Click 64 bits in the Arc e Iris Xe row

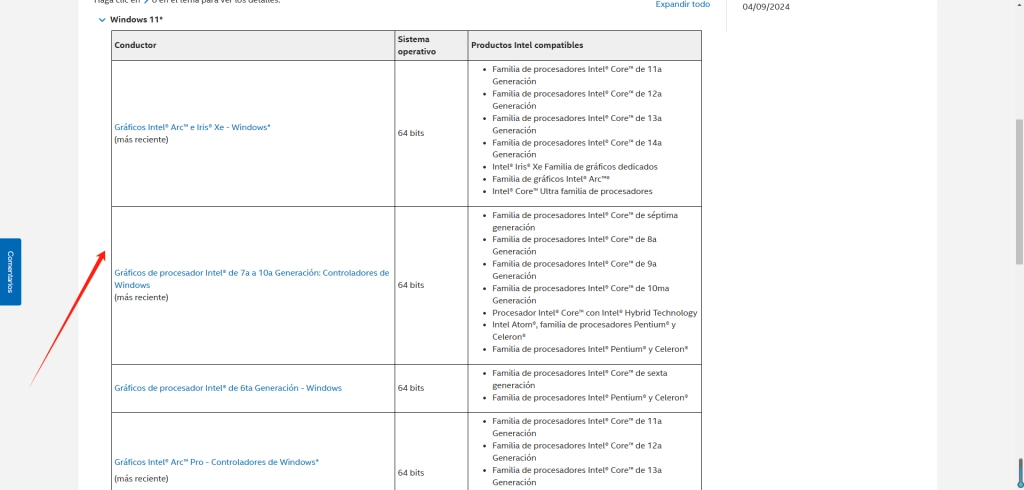411,133
